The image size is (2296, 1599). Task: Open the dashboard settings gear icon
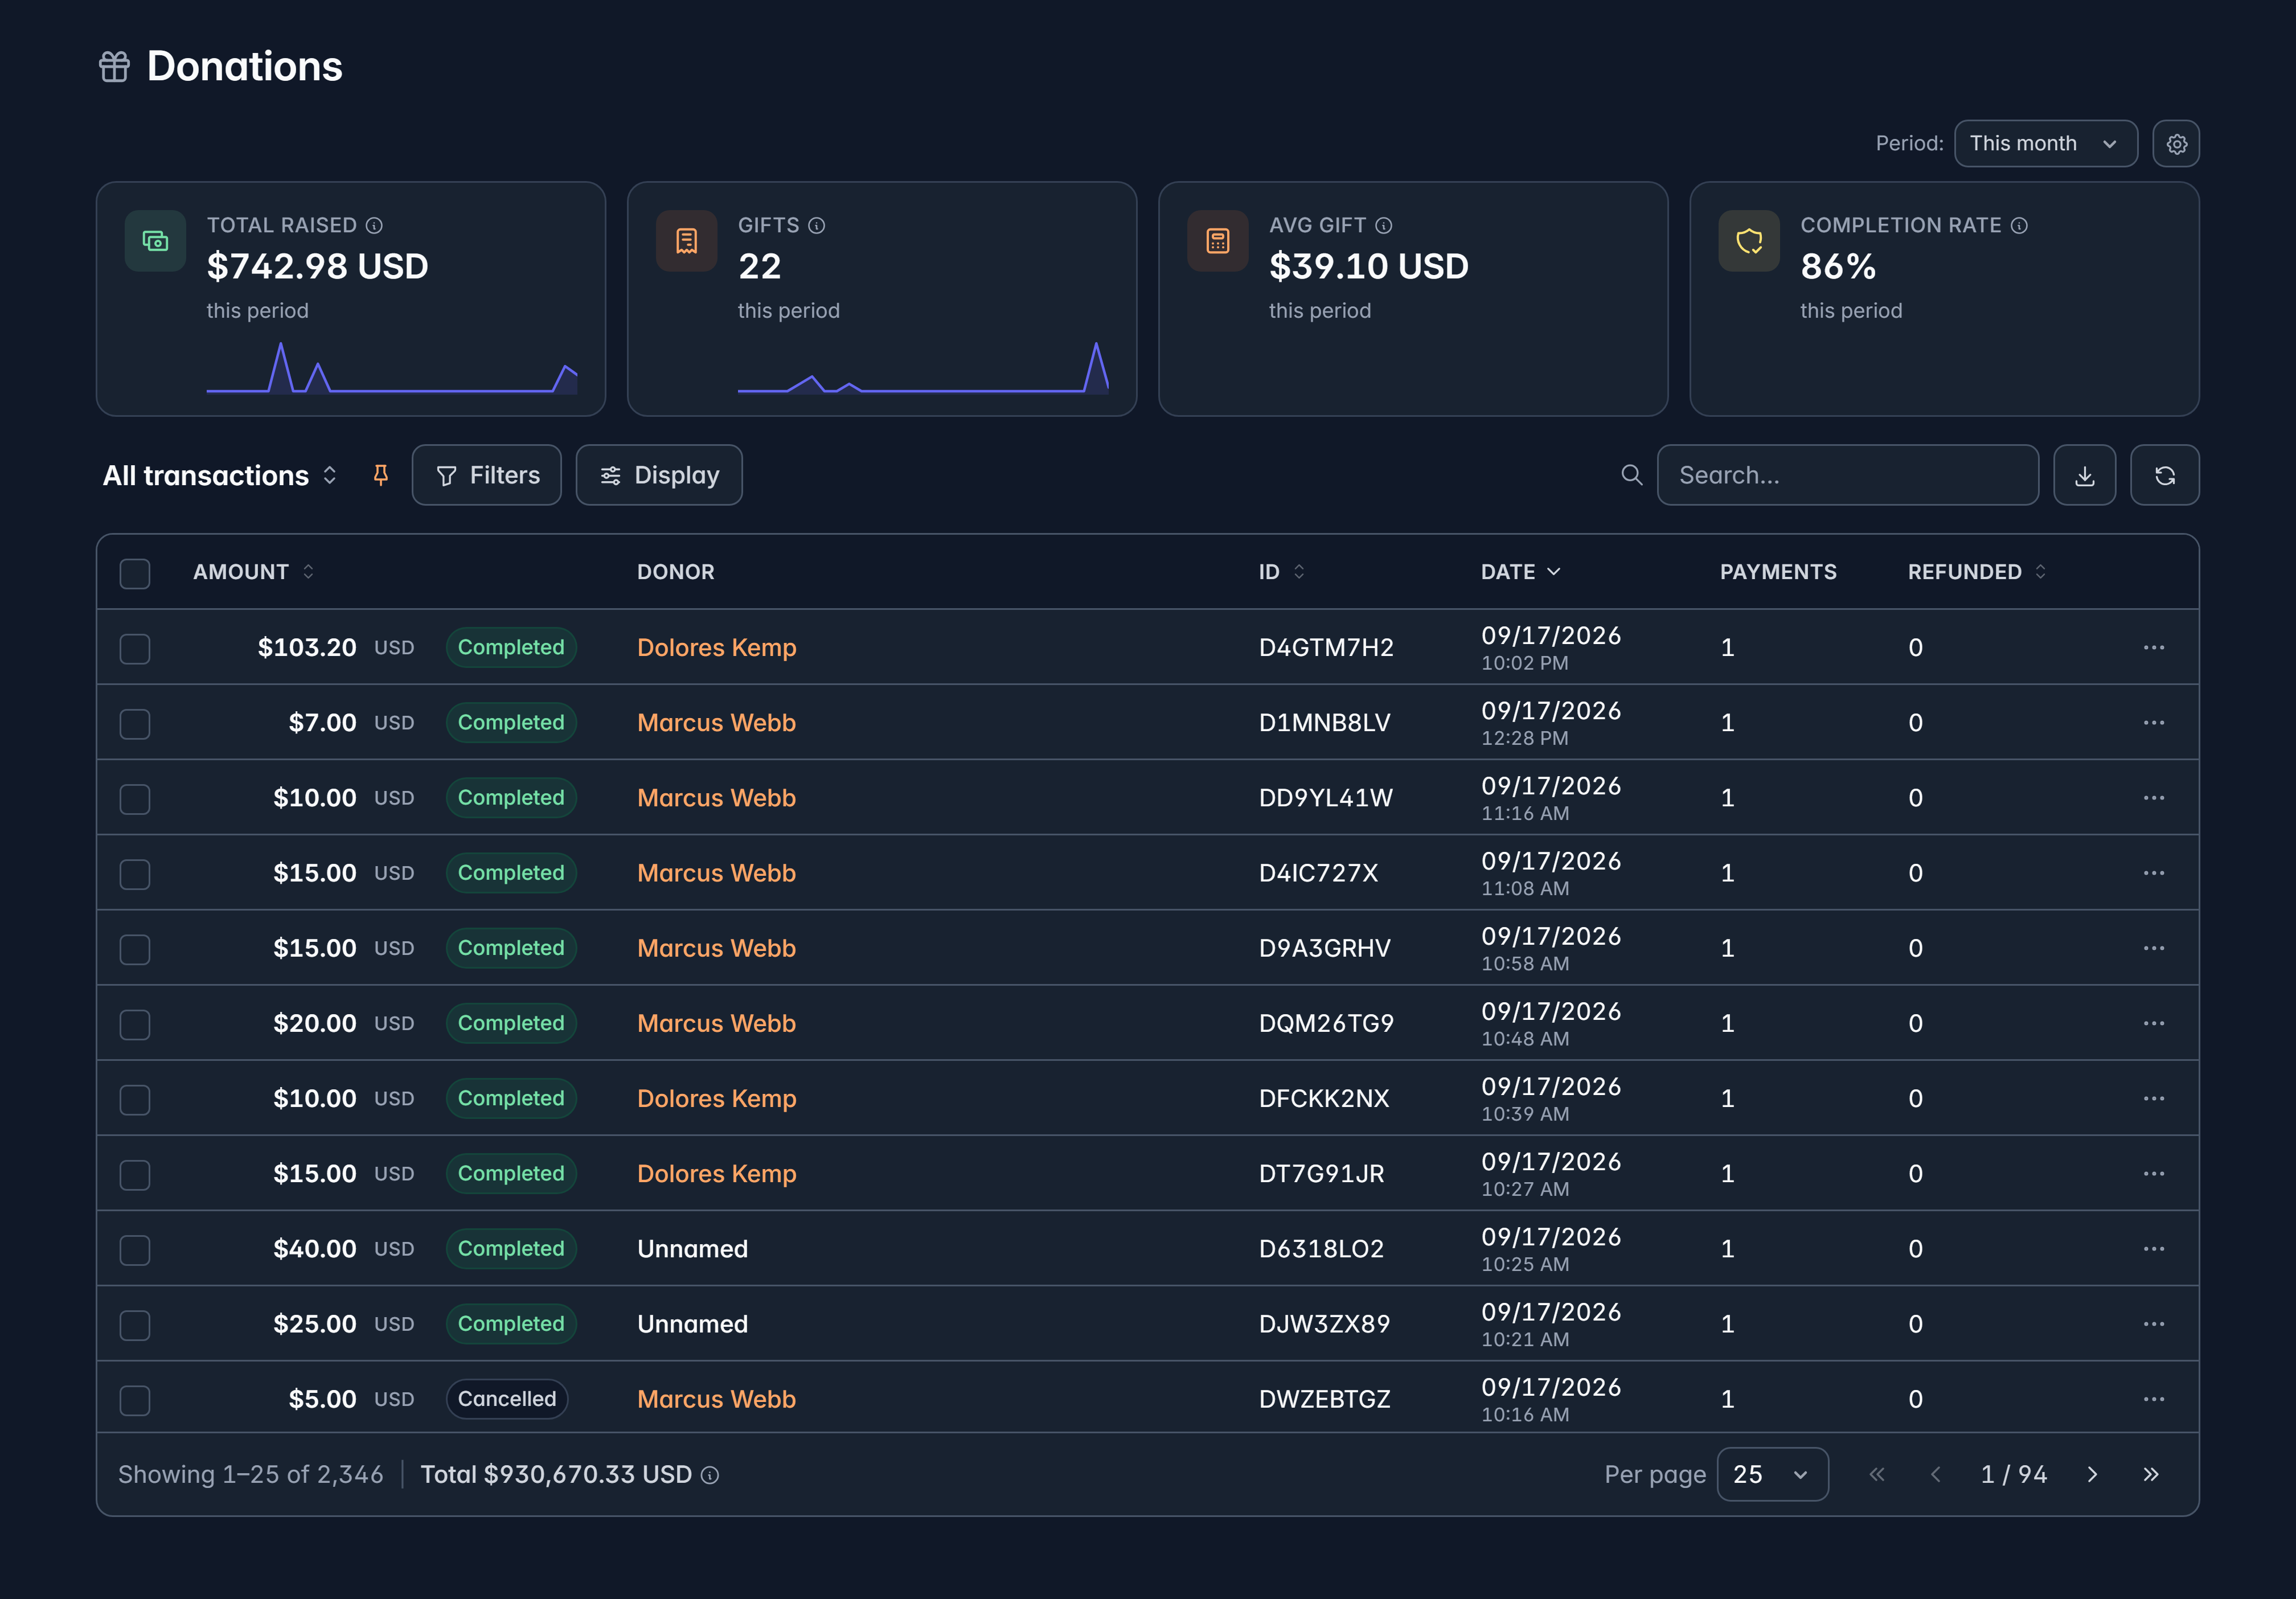(2176, 144)
